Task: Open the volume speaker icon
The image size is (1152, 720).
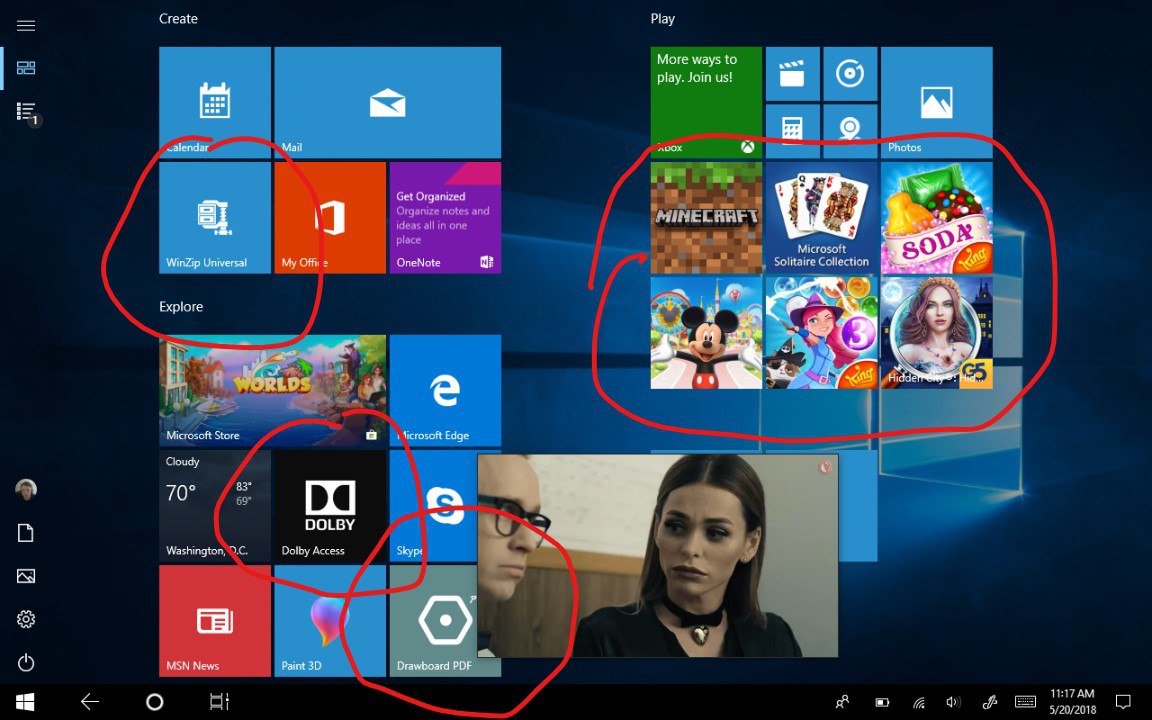Action: (x=954, y=702)
